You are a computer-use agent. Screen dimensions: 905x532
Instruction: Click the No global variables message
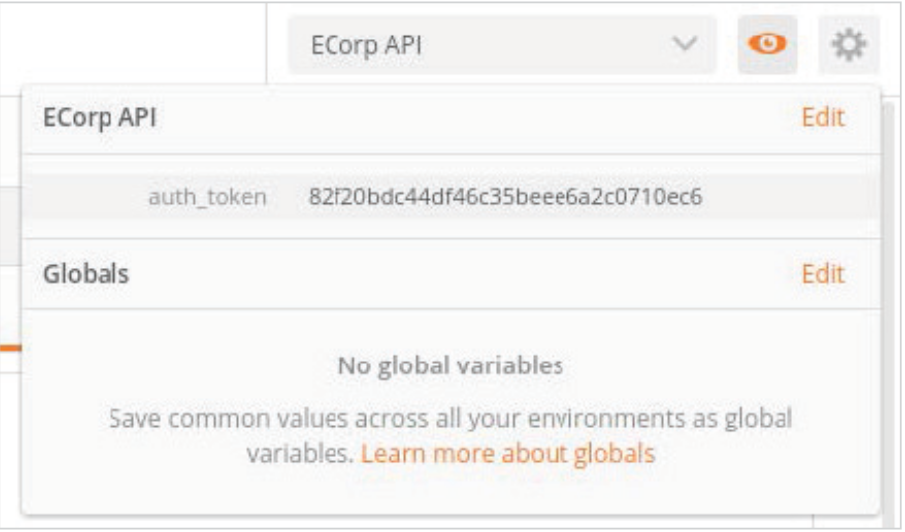[x=450, y=366]
